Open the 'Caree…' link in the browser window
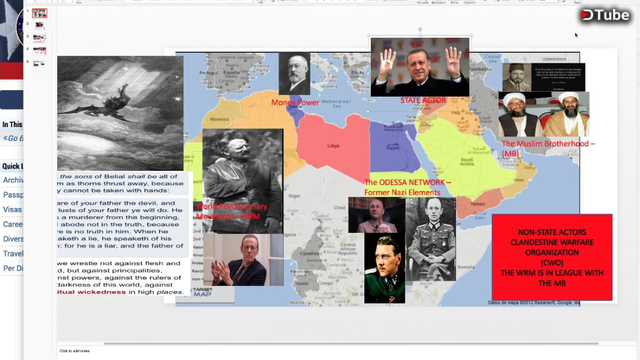This screenshot has width=640, height=360. tap(13, 224)
